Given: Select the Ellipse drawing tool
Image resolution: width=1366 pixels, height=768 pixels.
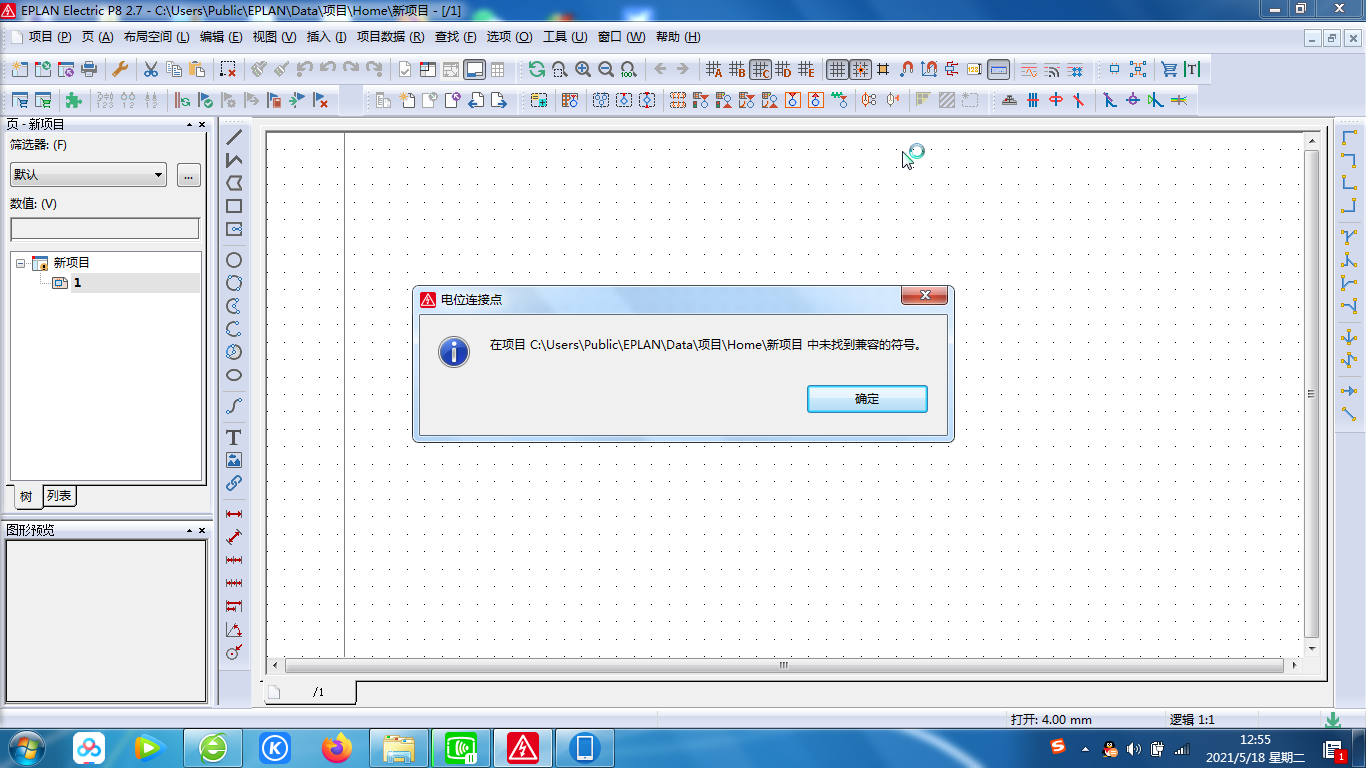Looking at the screenshot, I should (x=234, y=375).
